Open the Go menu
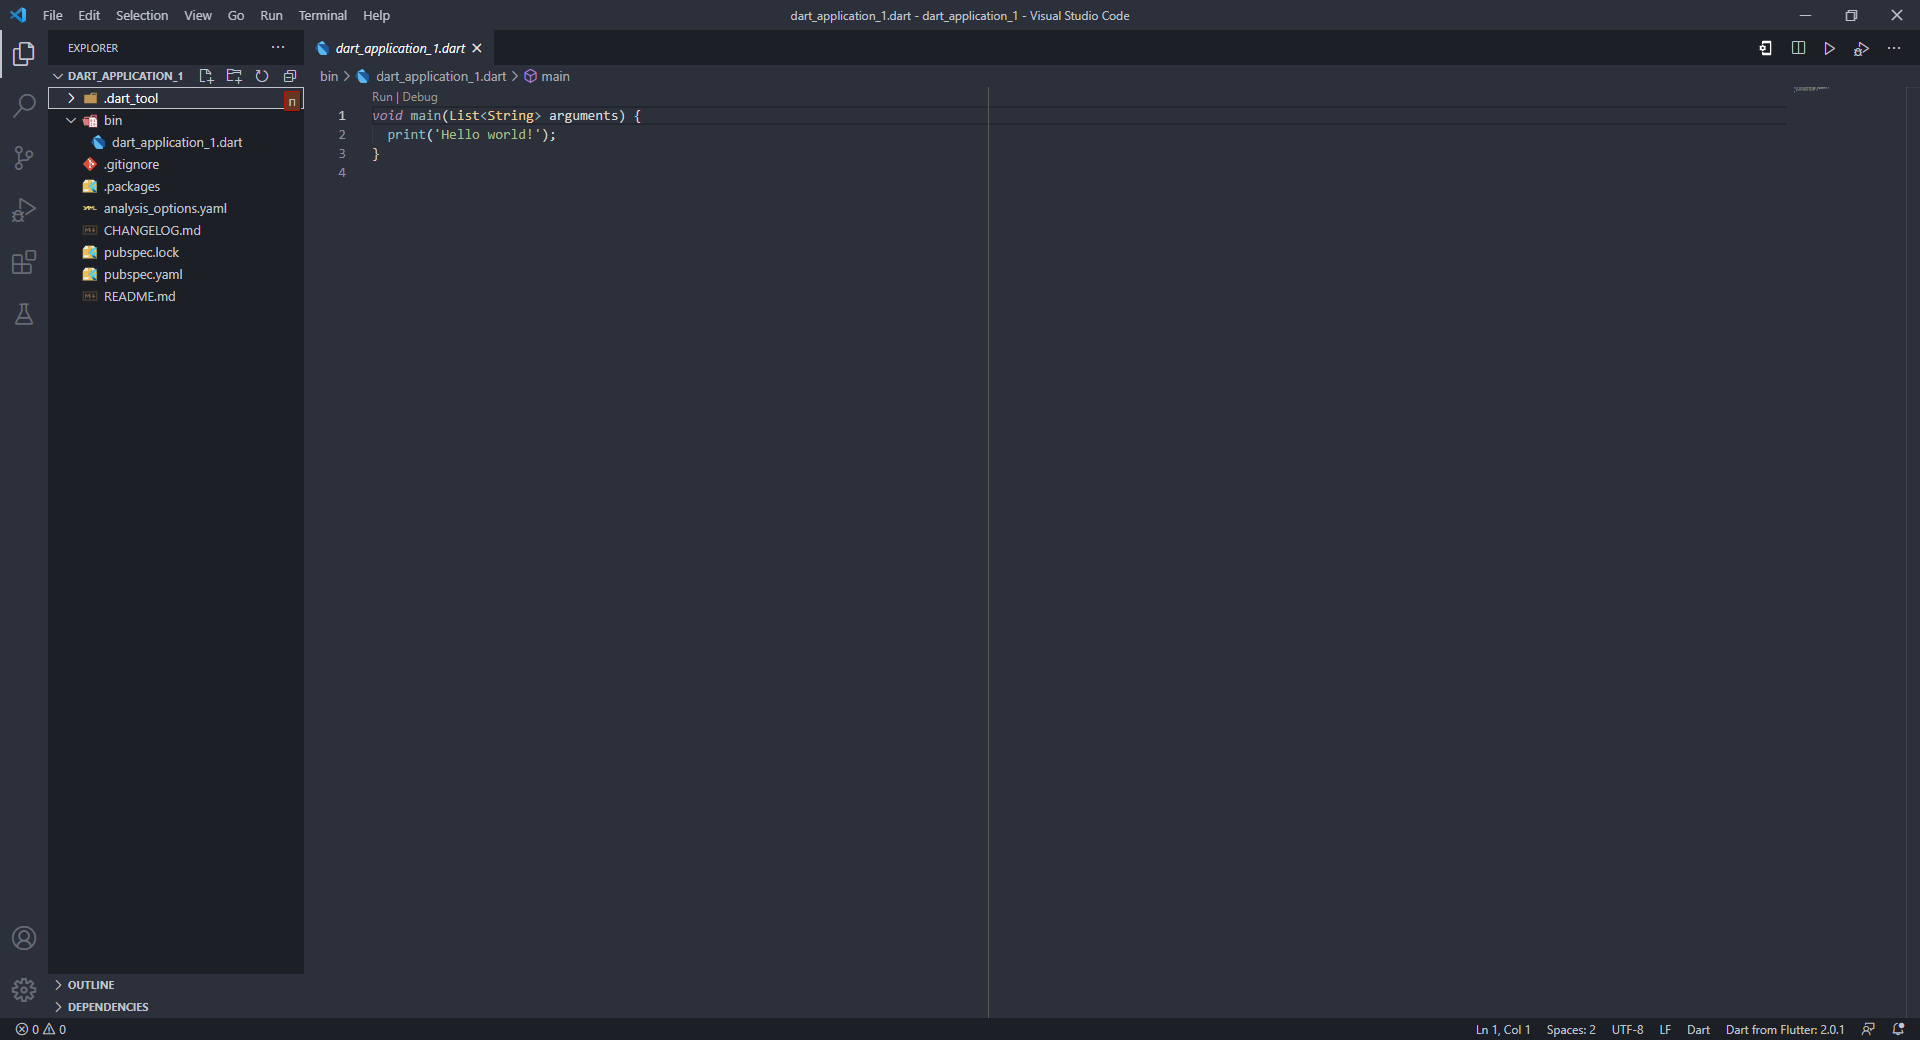 (236, 15)
